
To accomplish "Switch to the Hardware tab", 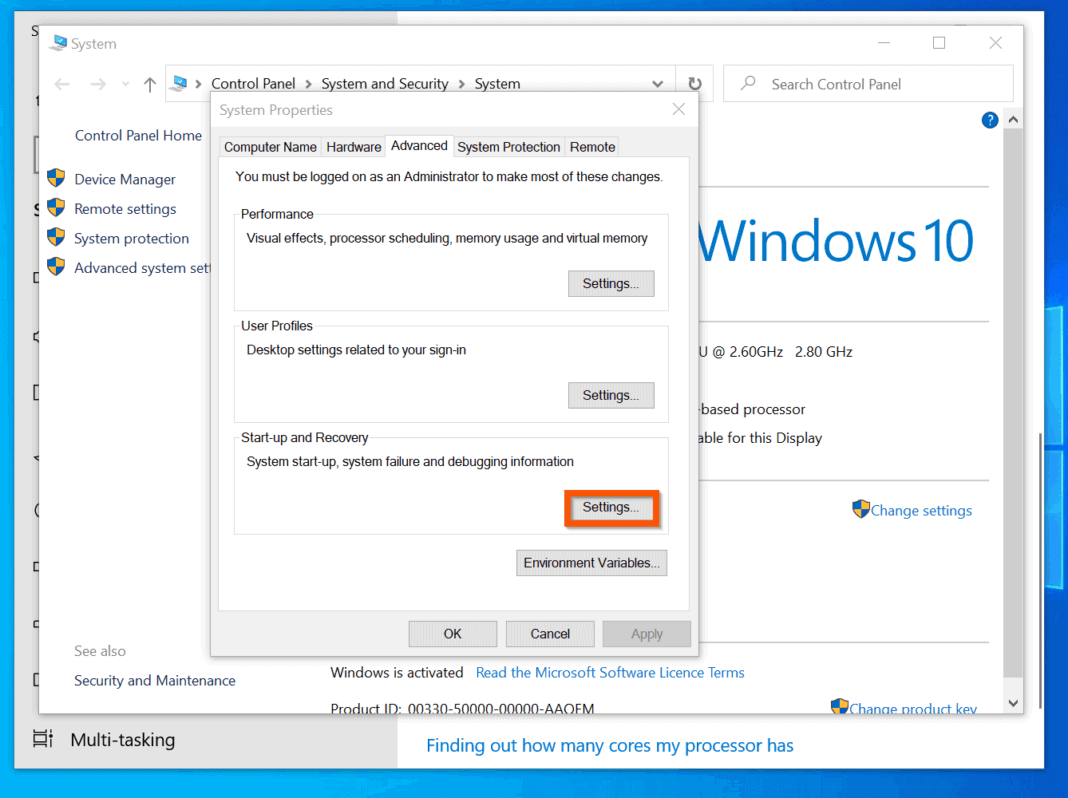I will coord(353,146).
